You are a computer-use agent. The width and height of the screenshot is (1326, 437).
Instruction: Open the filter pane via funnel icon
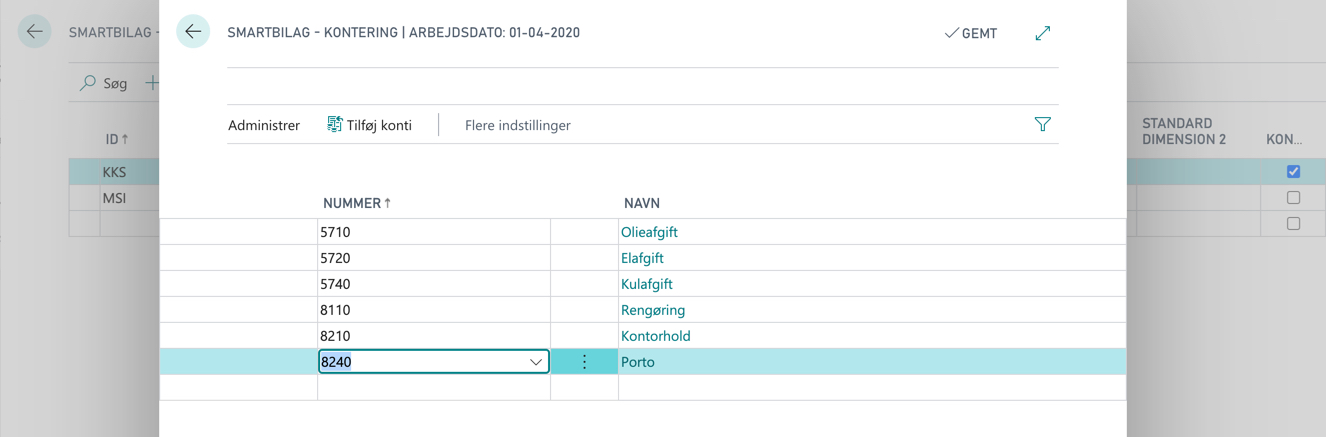pos(1043,125)
